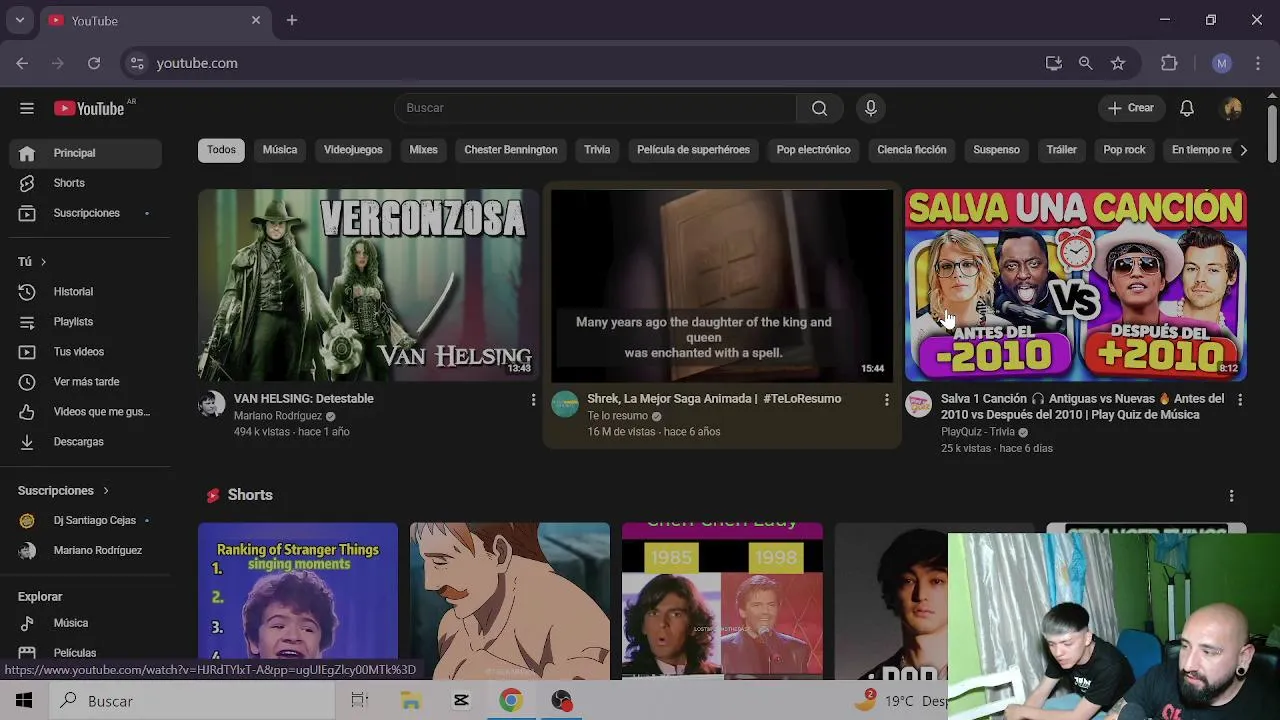The image size is (1280, 720).
Task: Open Música under Explorar
Action: (85, 623)
